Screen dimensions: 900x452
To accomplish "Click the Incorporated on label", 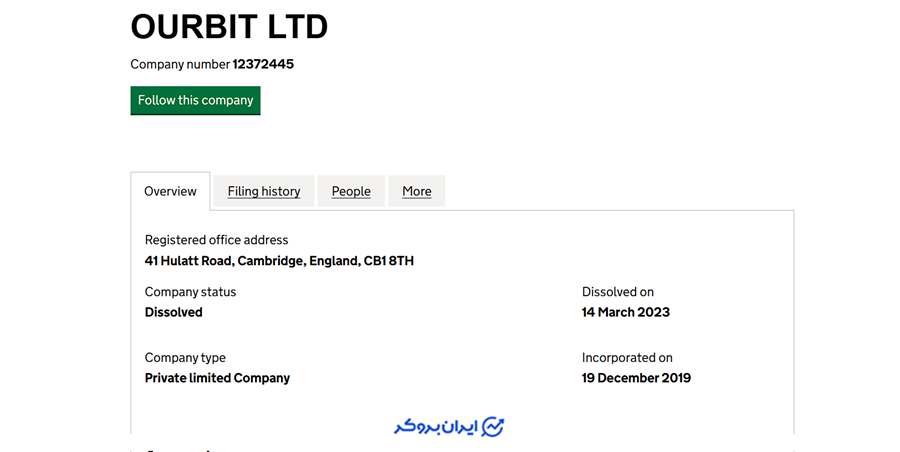I will [627, 358].
